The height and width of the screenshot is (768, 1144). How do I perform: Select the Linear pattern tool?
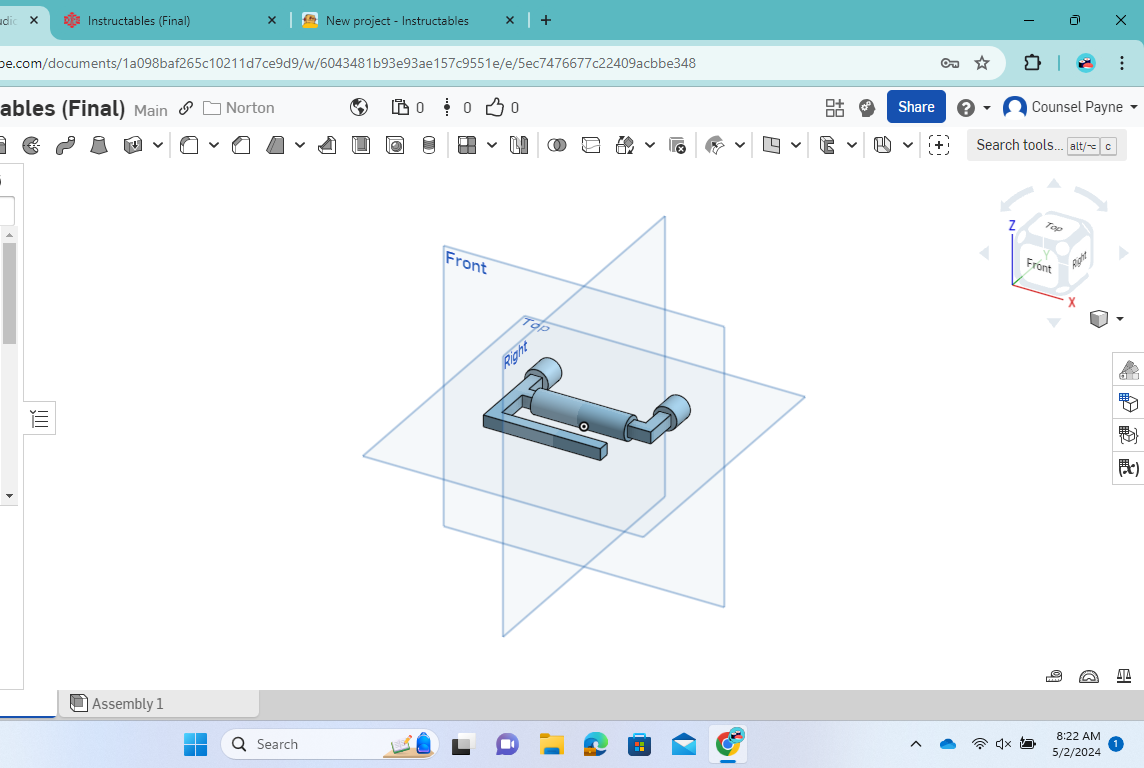click(467, 145)
